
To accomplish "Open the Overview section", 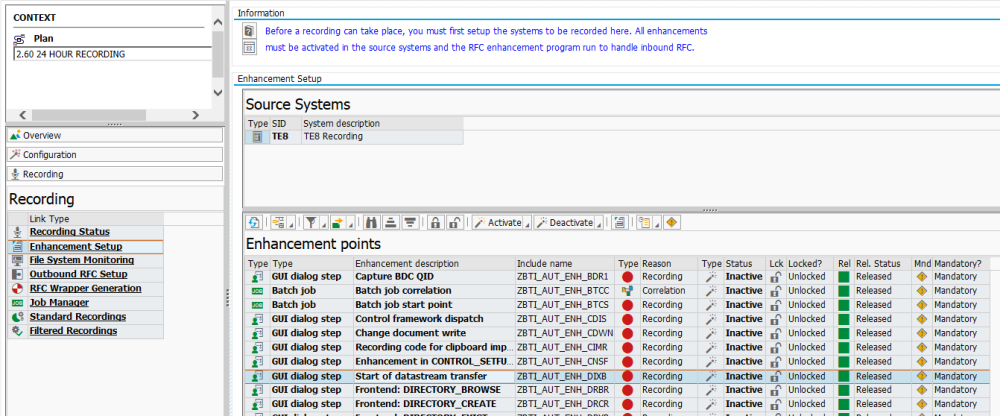I will point(115,135).
